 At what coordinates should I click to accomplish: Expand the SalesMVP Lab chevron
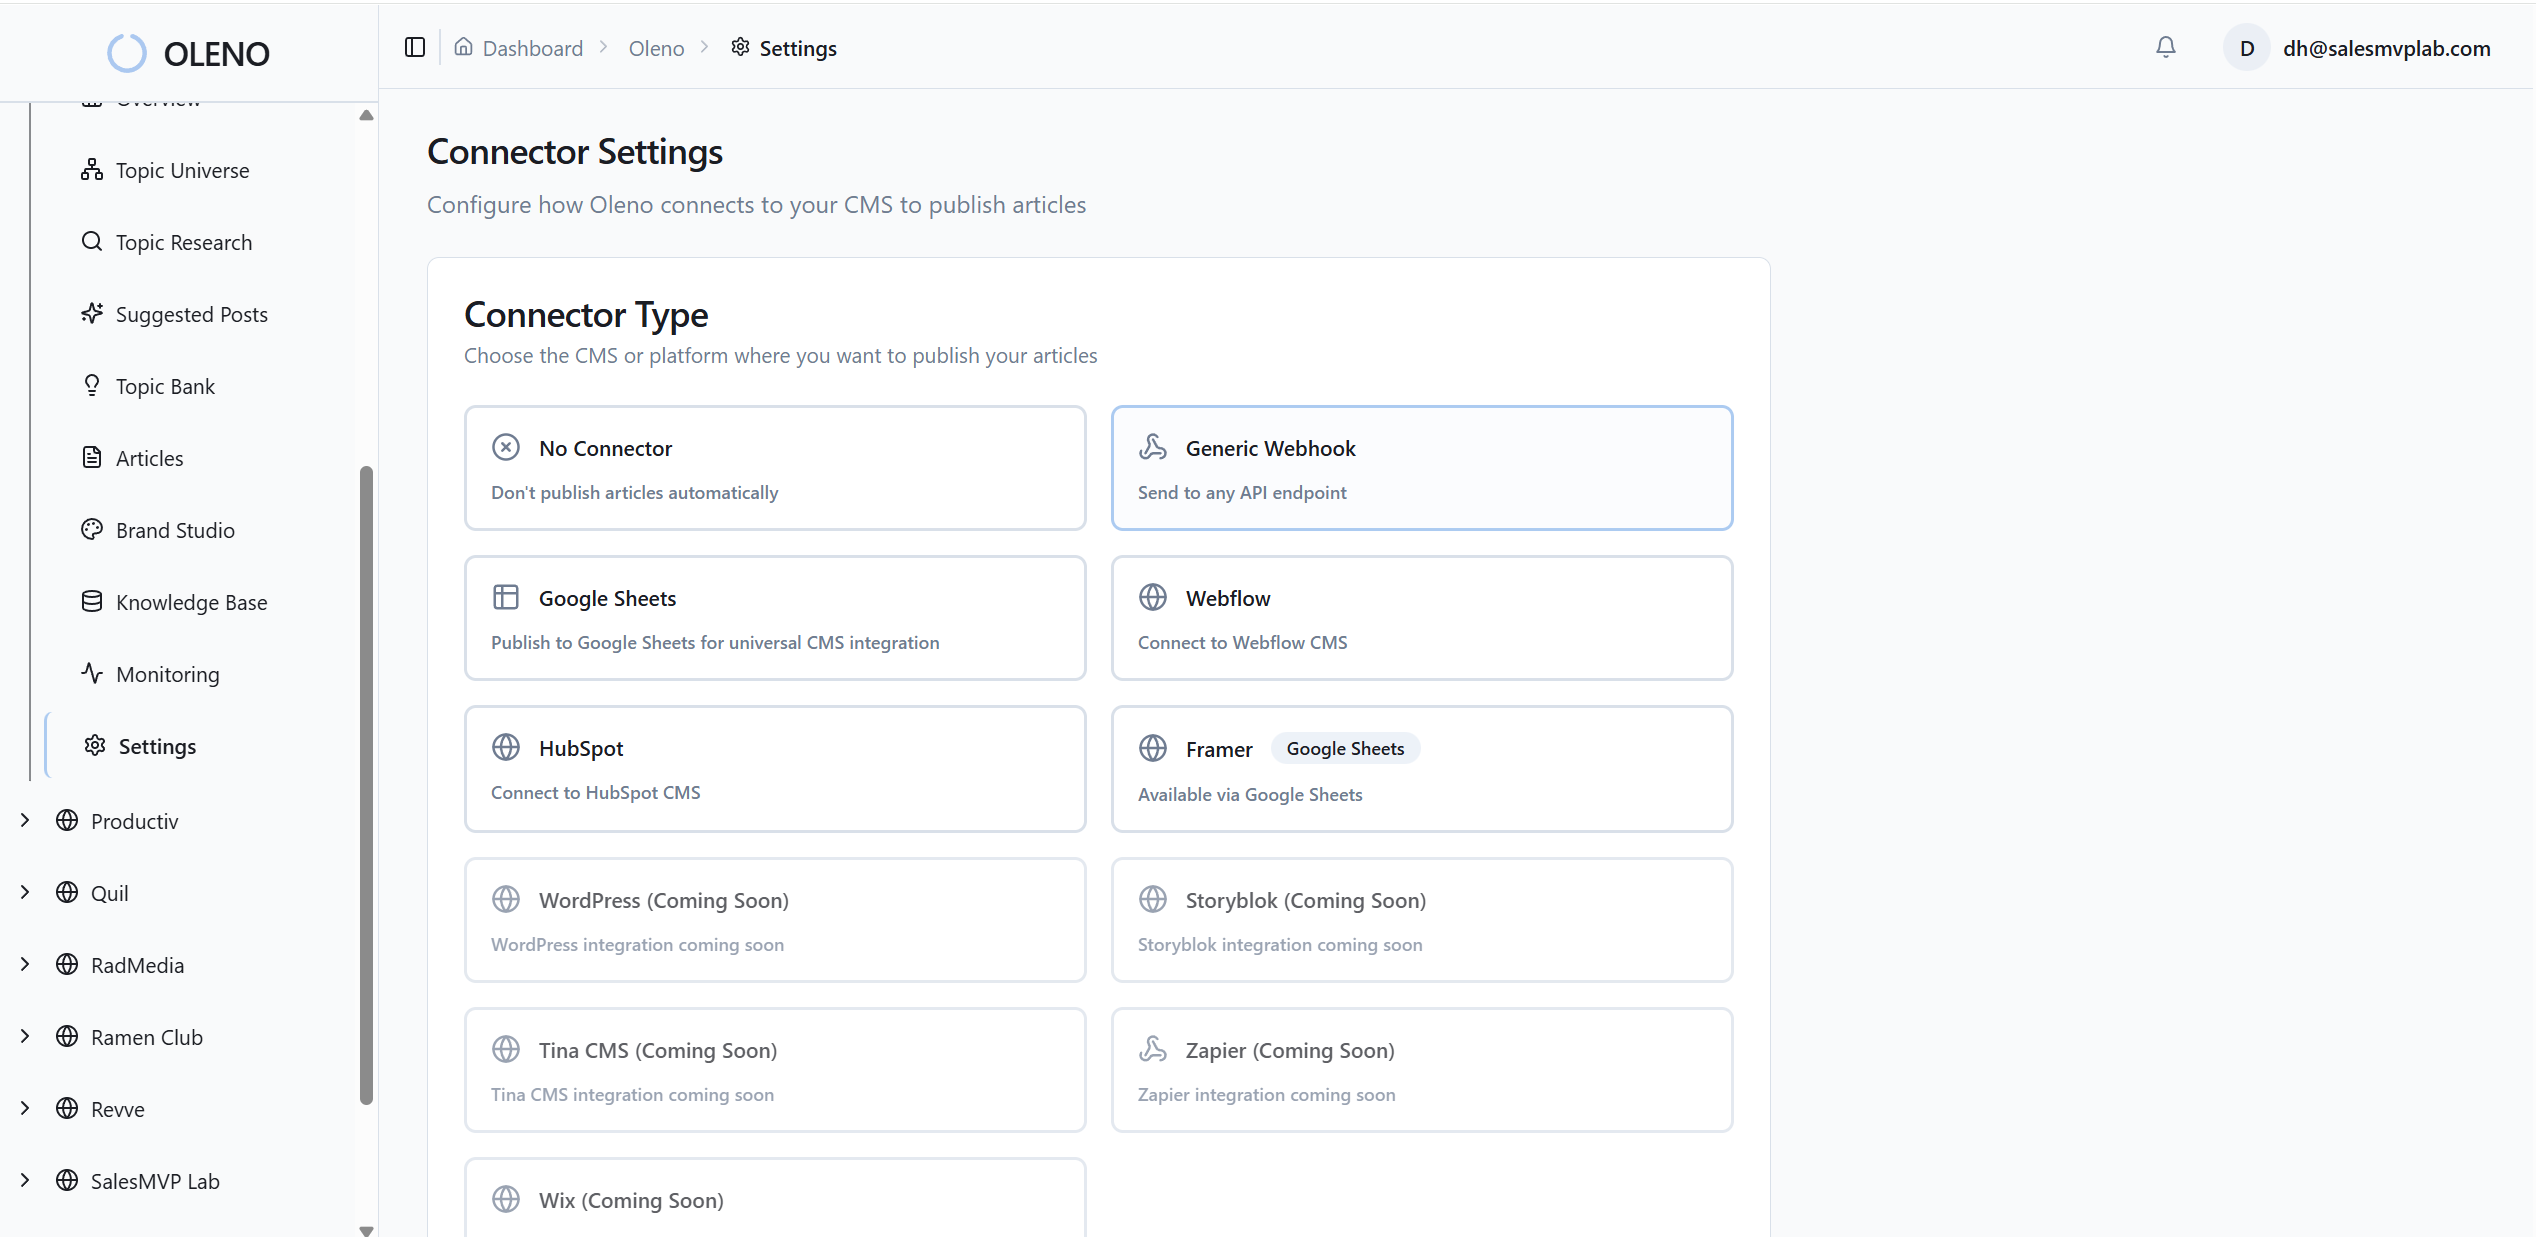coord(25,1181)
